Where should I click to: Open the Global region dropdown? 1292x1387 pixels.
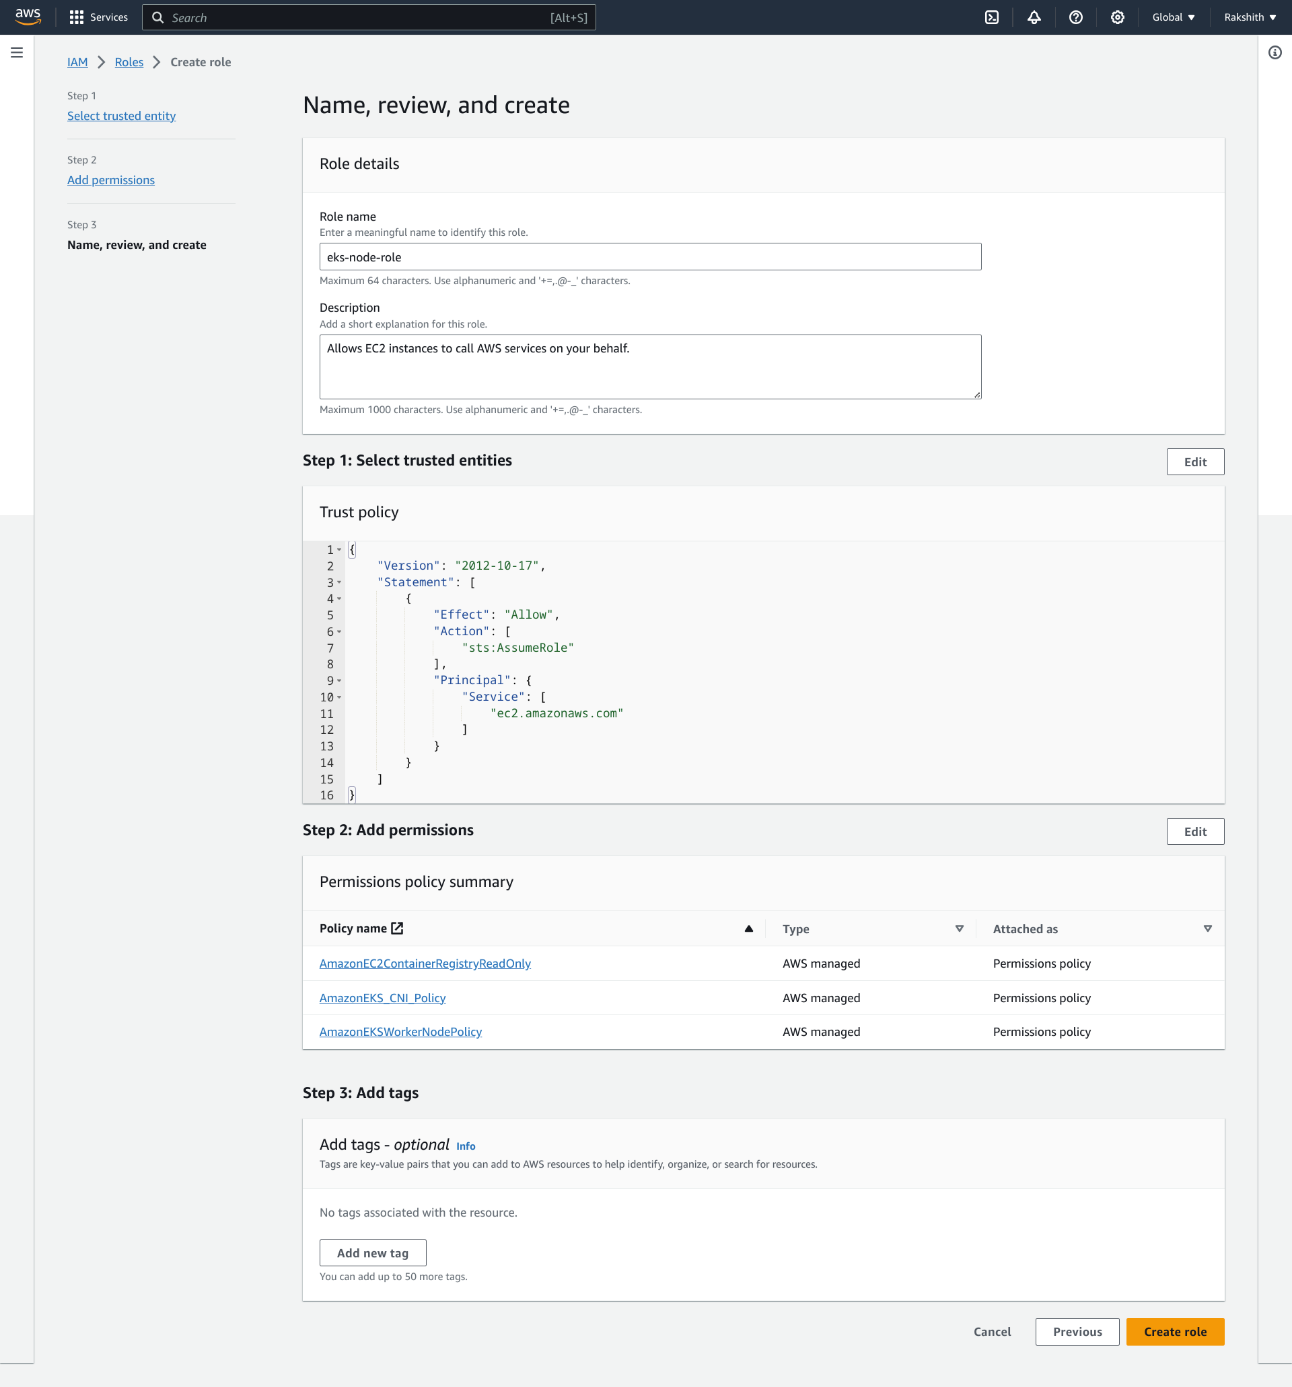(1174, 17)
